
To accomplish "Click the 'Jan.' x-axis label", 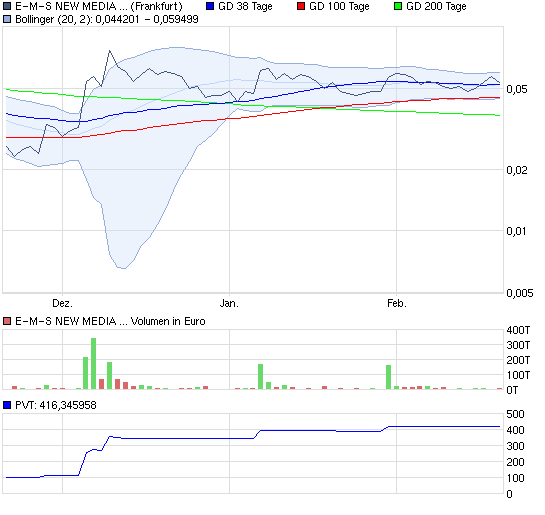I will coord(229,303).
